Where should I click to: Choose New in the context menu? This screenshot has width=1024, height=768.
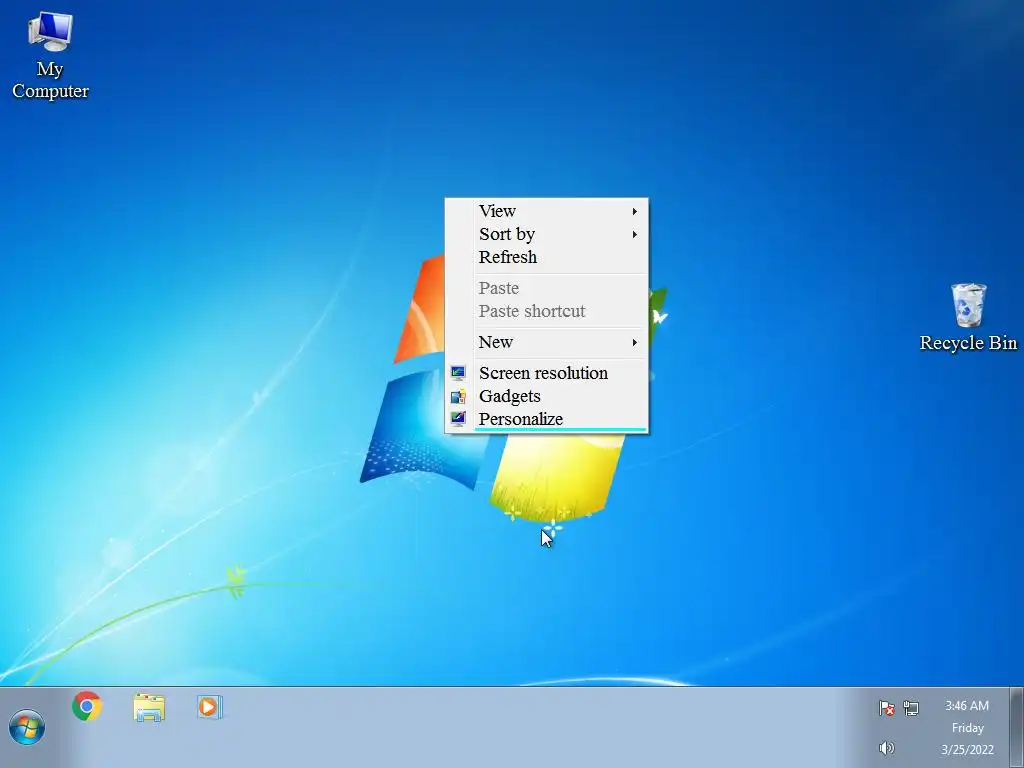coord(547,342)
